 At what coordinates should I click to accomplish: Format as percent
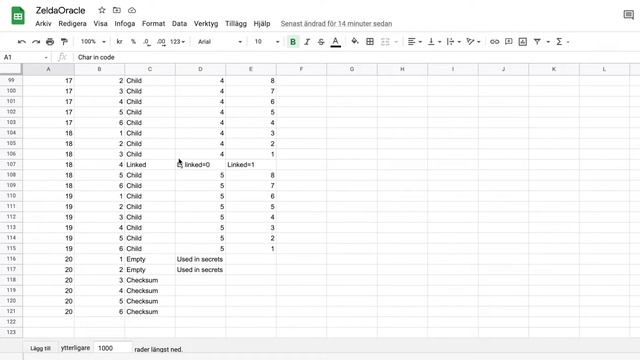pos(133,42)
